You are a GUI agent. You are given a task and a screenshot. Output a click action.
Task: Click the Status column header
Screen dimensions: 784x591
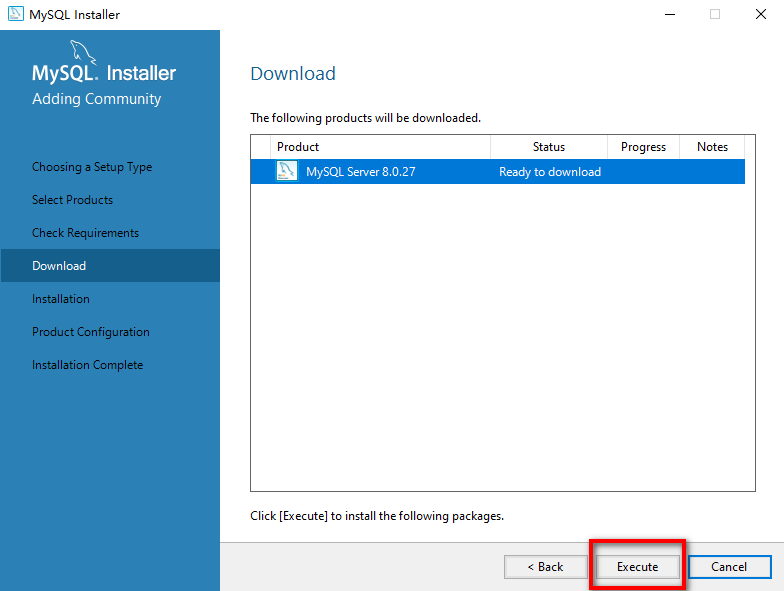pos(549,147)
